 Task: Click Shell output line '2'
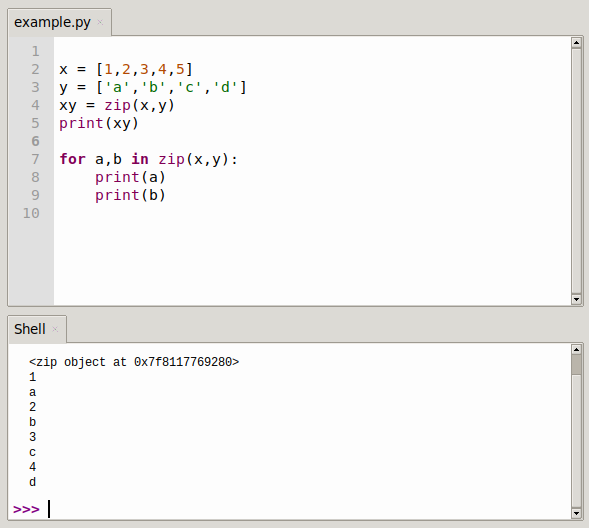(33, 407)
